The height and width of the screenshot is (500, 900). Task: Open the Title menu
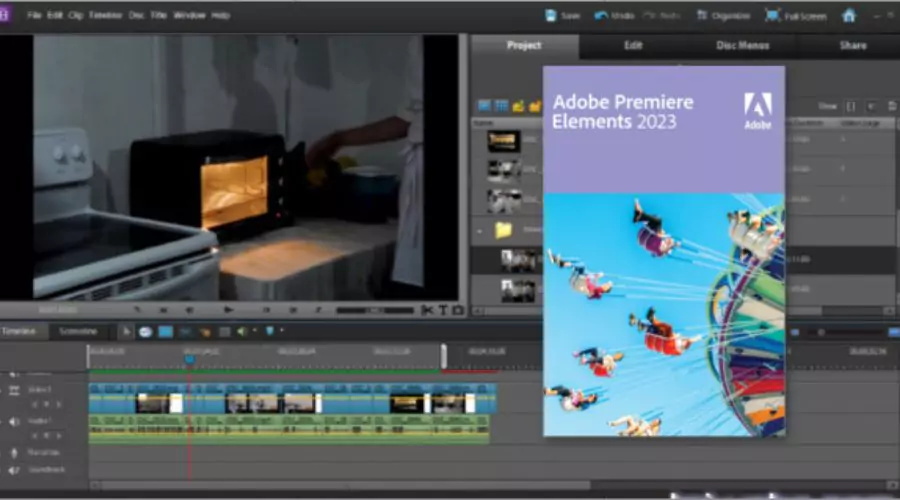click(x=158, y=15)
